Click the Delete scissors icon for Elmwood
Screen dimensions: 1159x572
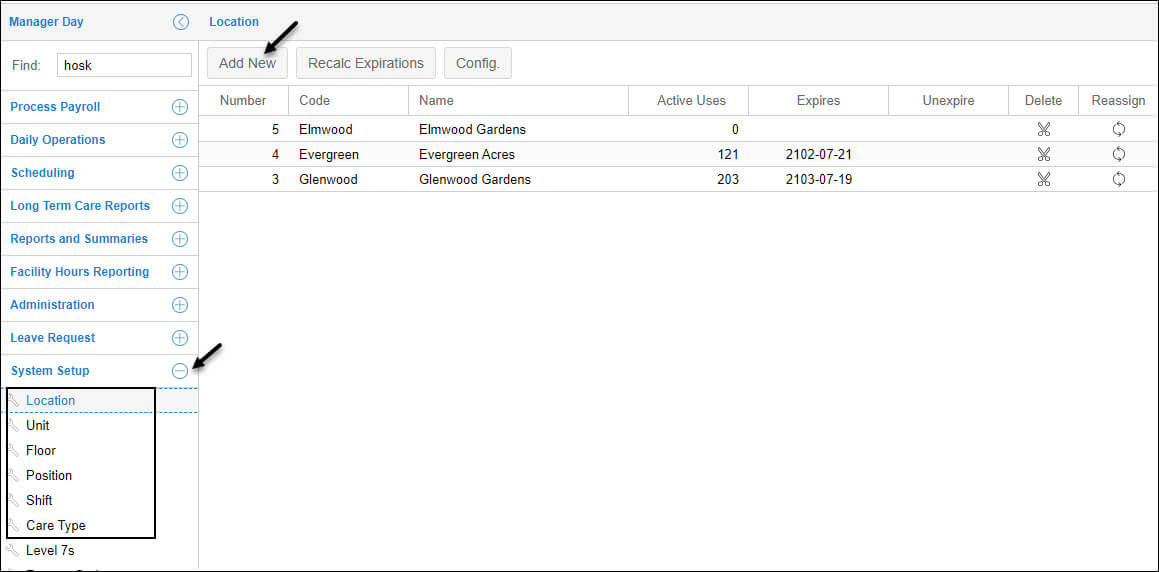coord(1043,129)
